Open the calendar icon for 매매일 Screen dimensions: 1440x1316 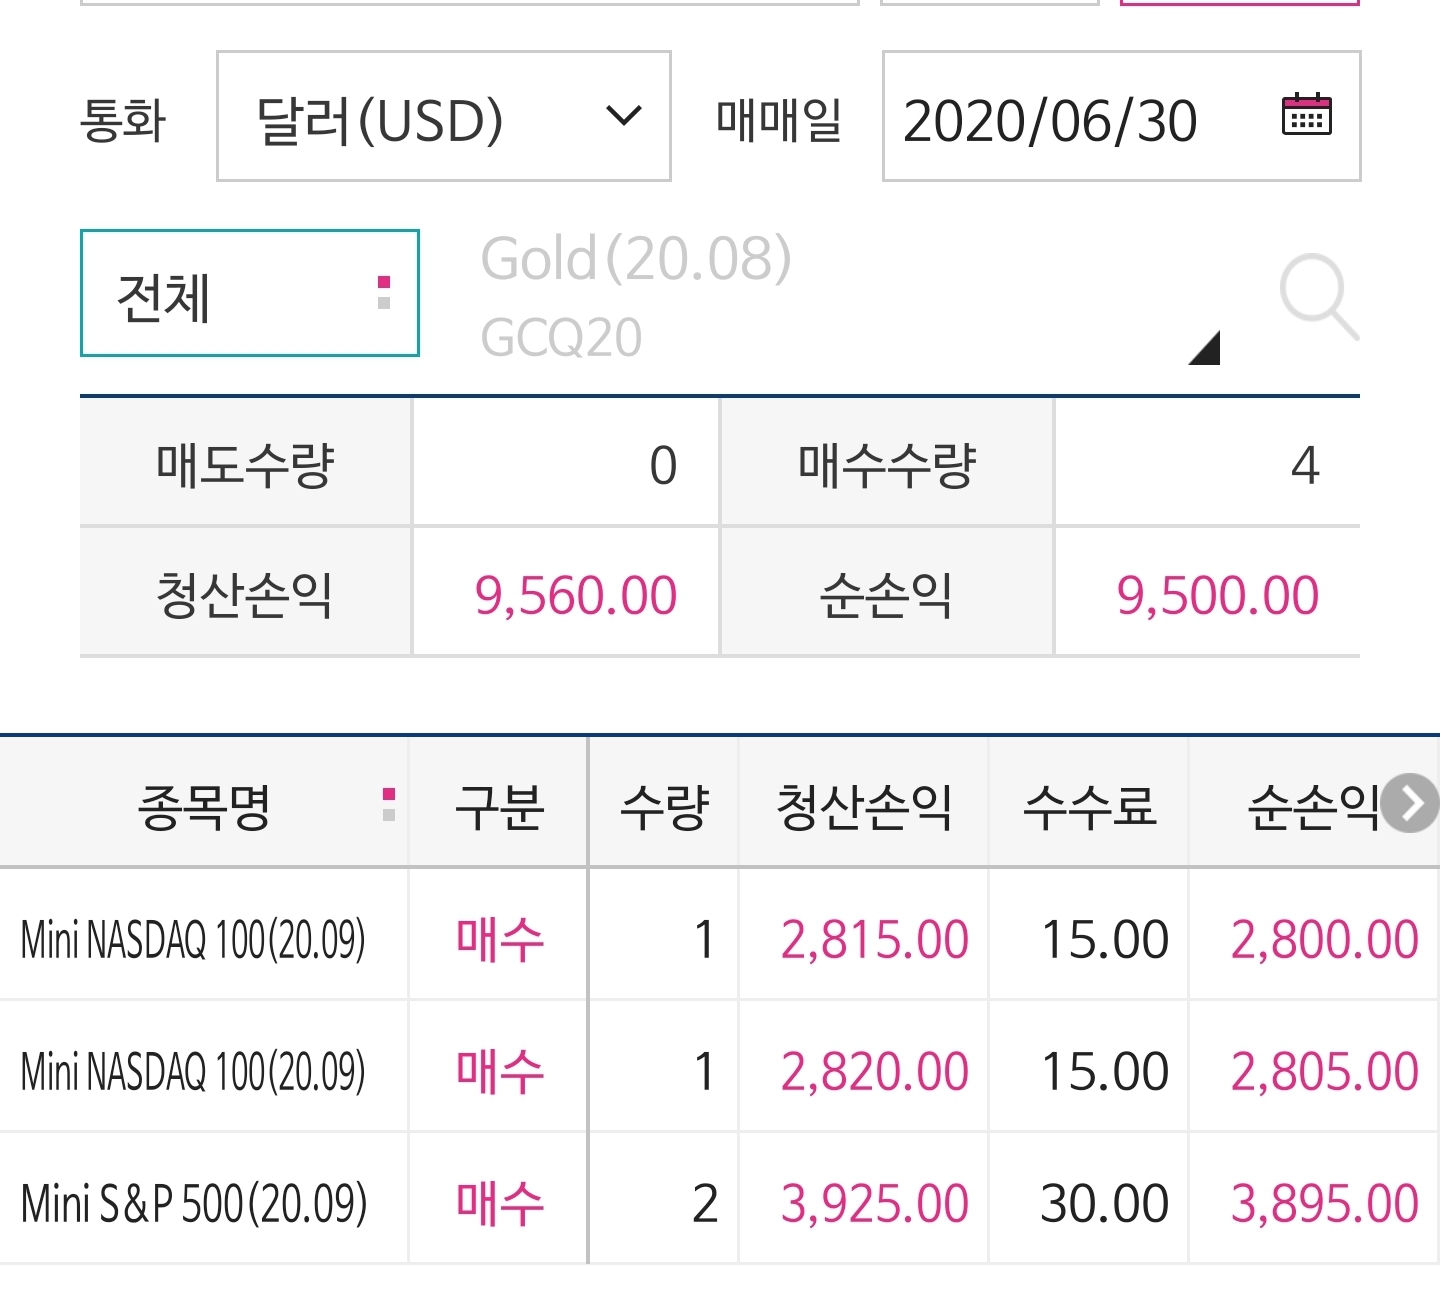pos(1306,115)
